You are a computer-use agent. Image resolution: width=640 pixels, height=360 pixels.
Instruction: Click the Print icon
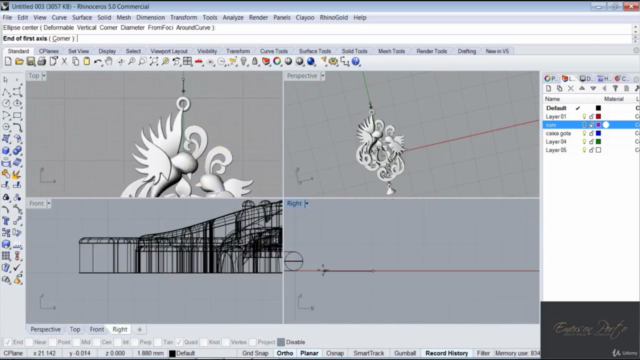coord(42,61)
